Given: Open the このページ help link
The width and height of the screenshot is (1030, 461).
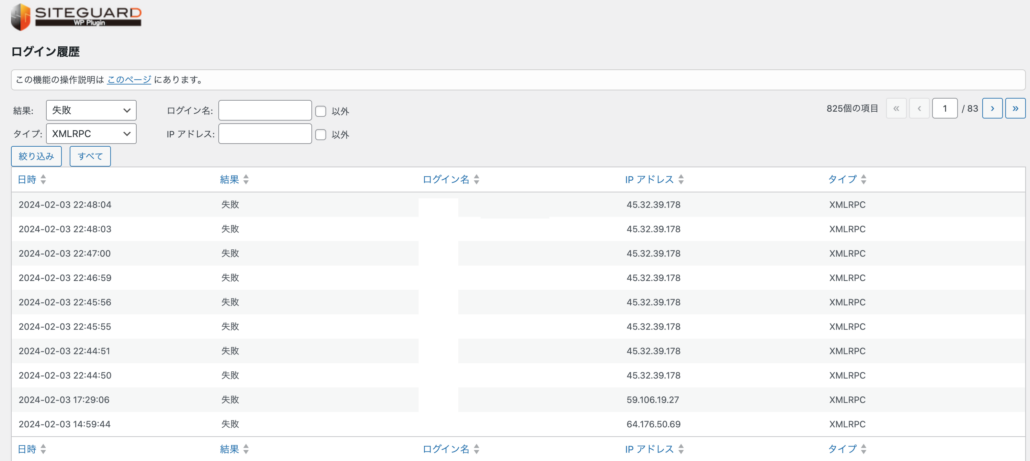Looking at the screenshot, I should [129, 80].
